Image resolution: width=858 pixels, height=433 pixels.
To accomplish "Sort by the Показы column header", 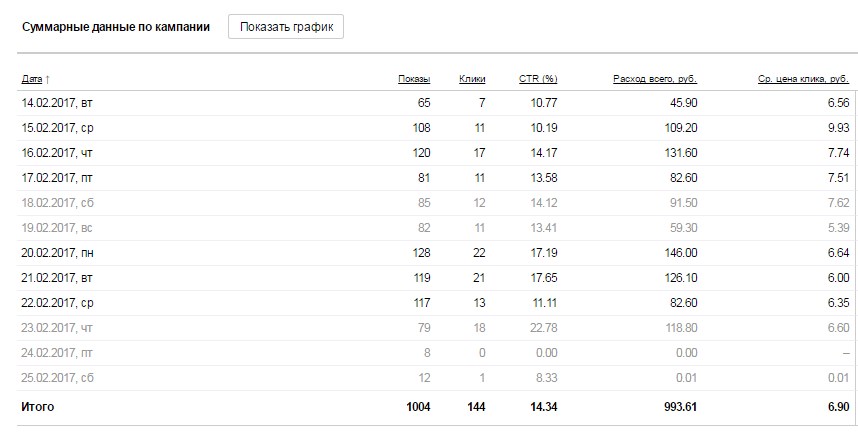I will tap(414, 78).
